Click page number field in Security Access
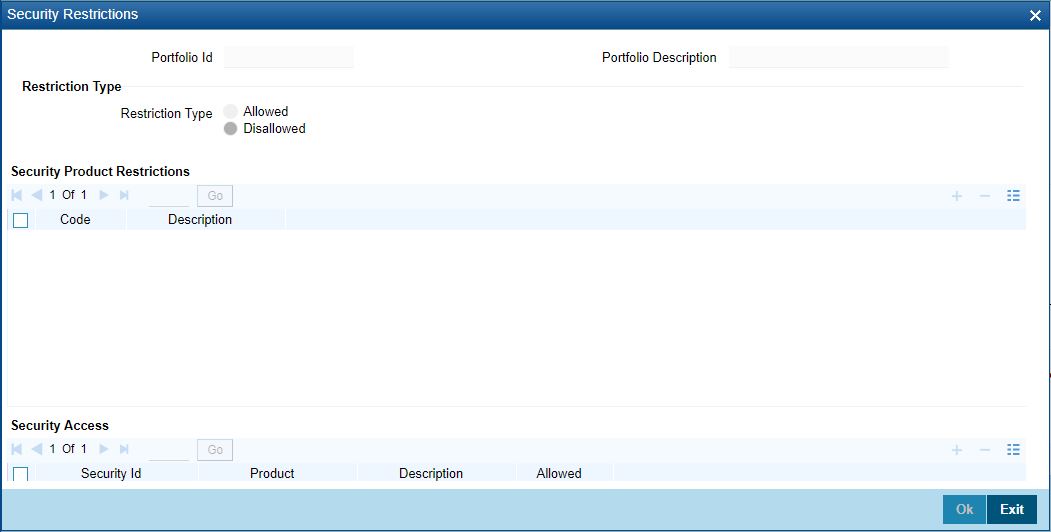This screenshot has width=1051, height=532. (169, 450)
